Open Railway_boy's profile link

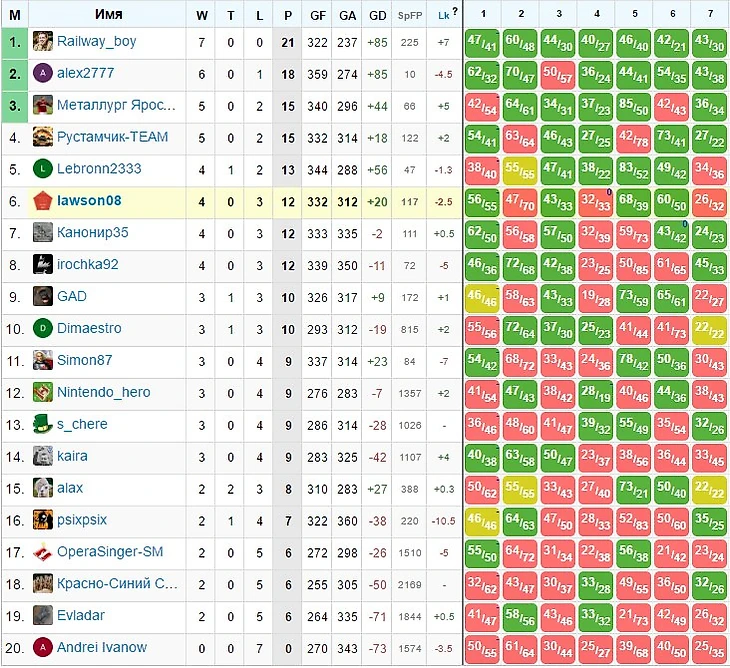(96, 42)
